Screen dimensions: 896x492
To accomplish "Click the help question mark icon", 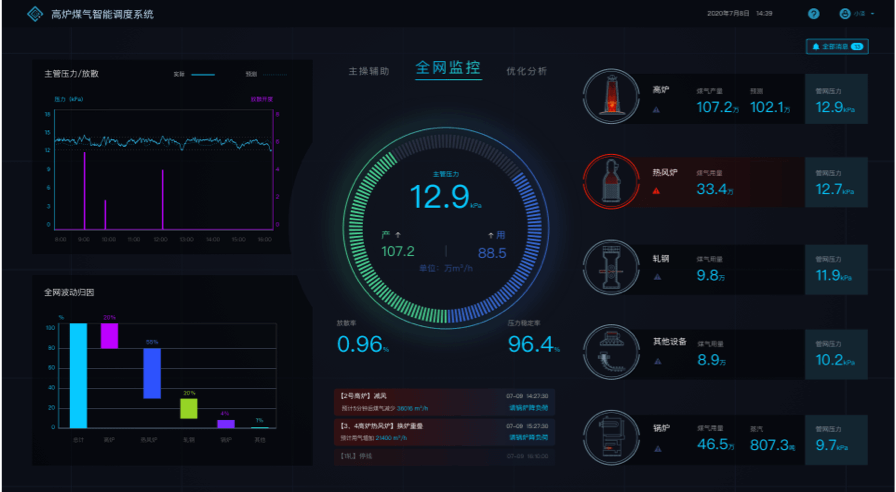I will (813, 14).
